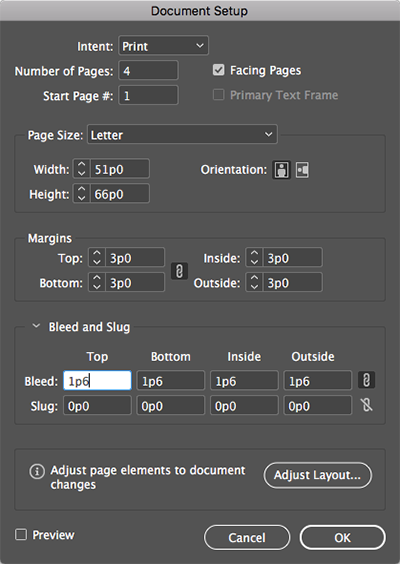Uncheck the Facing Pages checkbox
400x564 pixels.
(218, 70)
